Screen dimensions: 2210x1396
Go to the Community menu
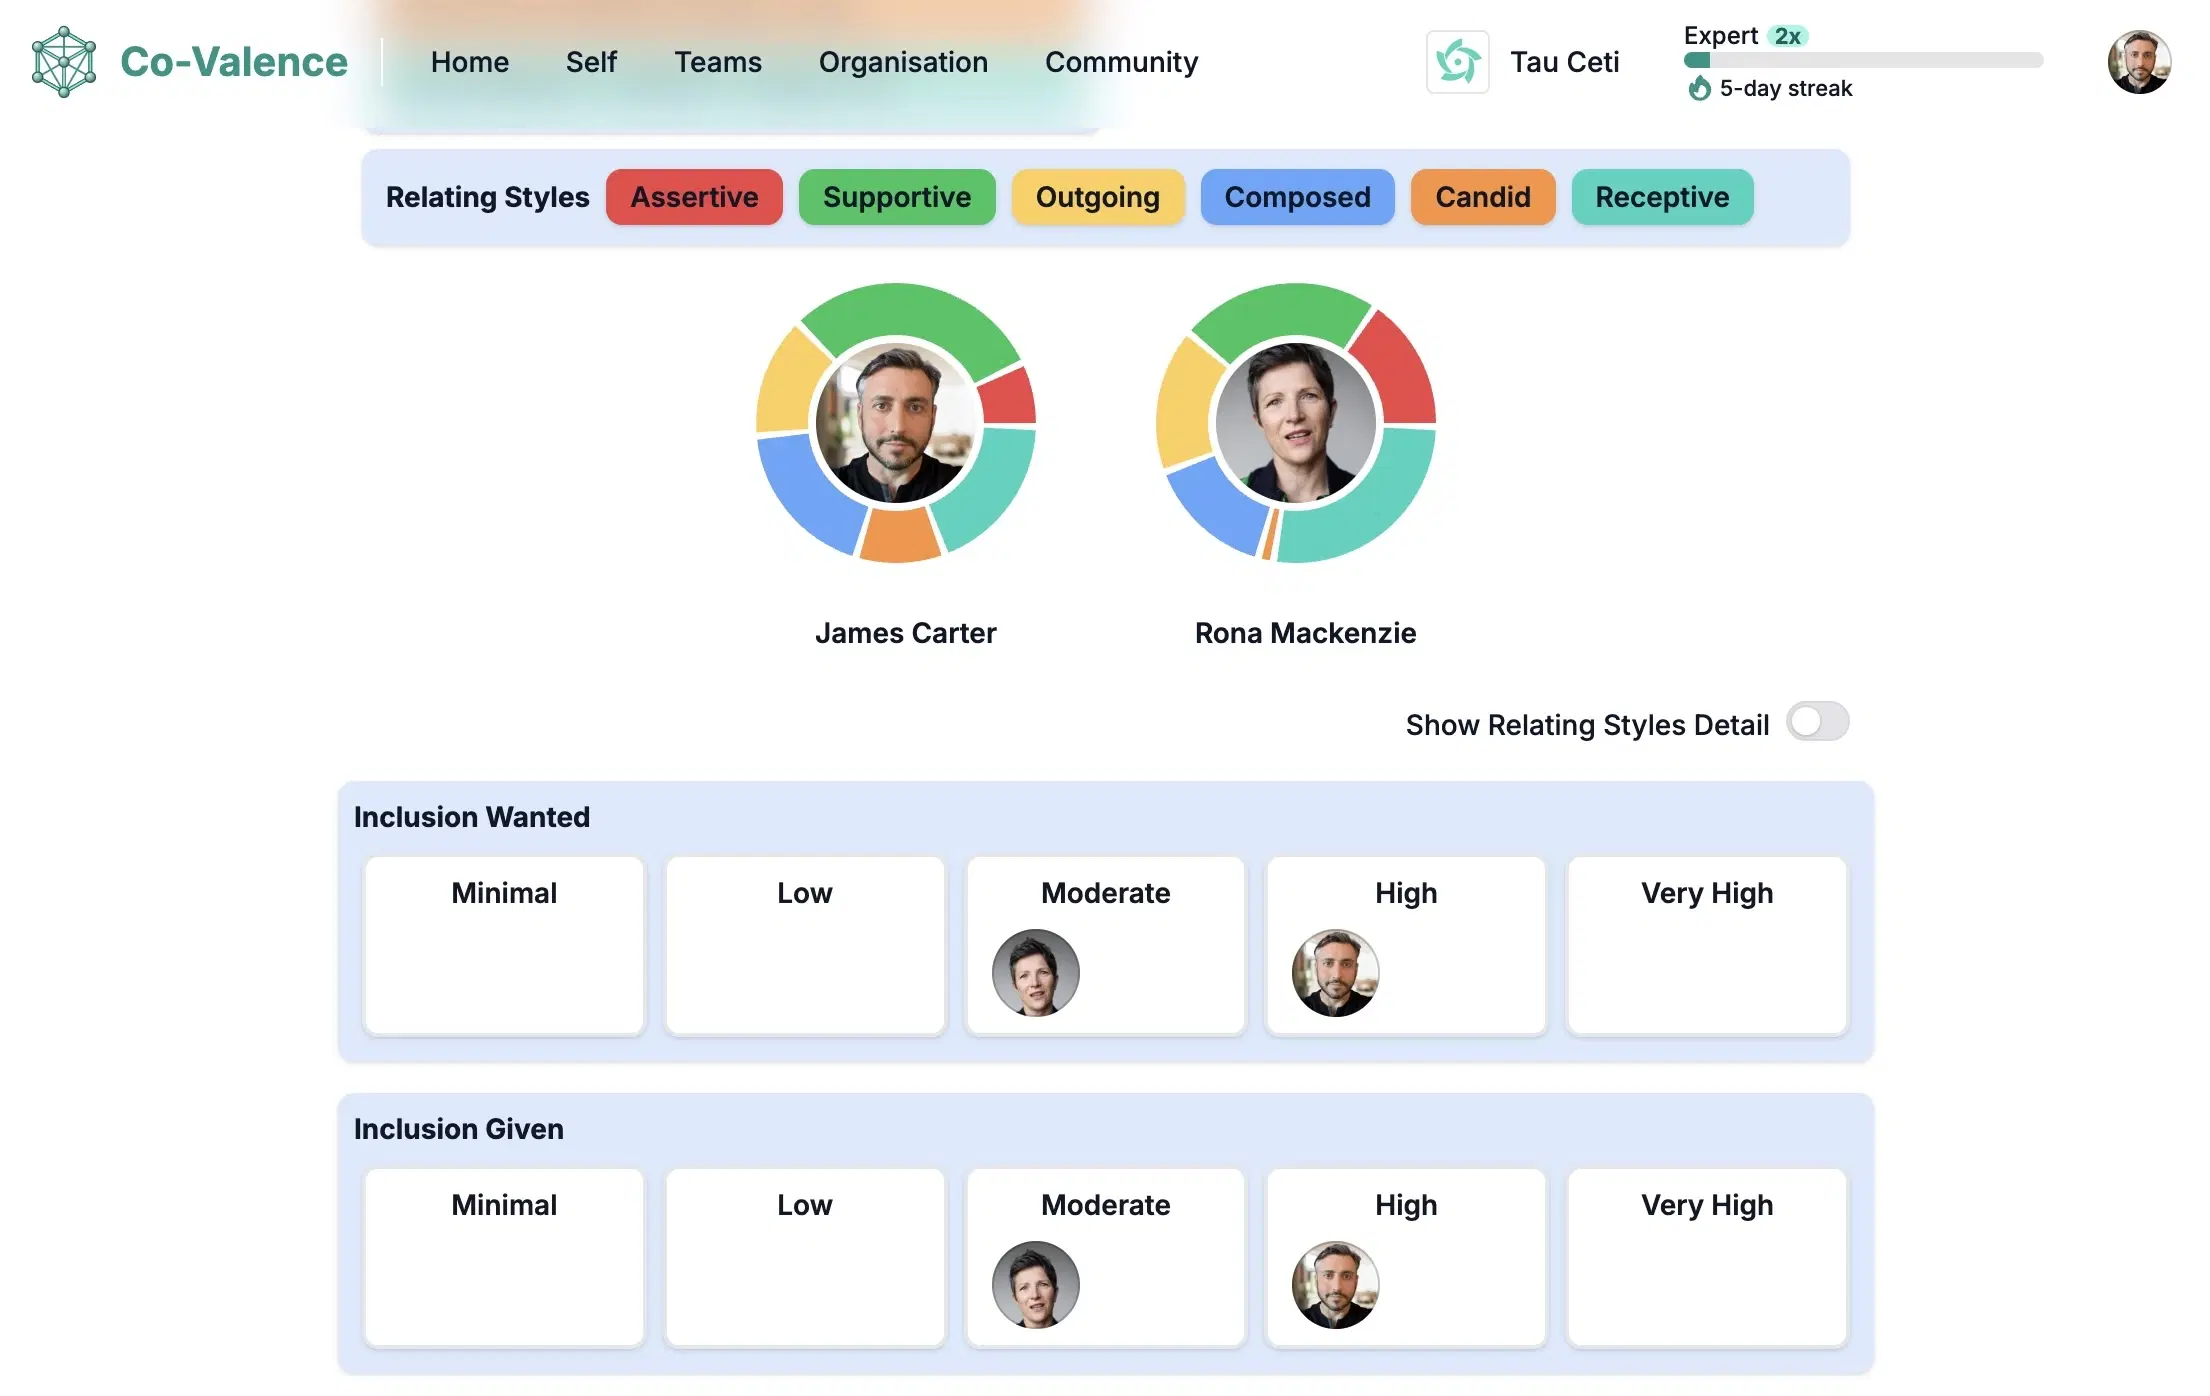[1121, 62]
